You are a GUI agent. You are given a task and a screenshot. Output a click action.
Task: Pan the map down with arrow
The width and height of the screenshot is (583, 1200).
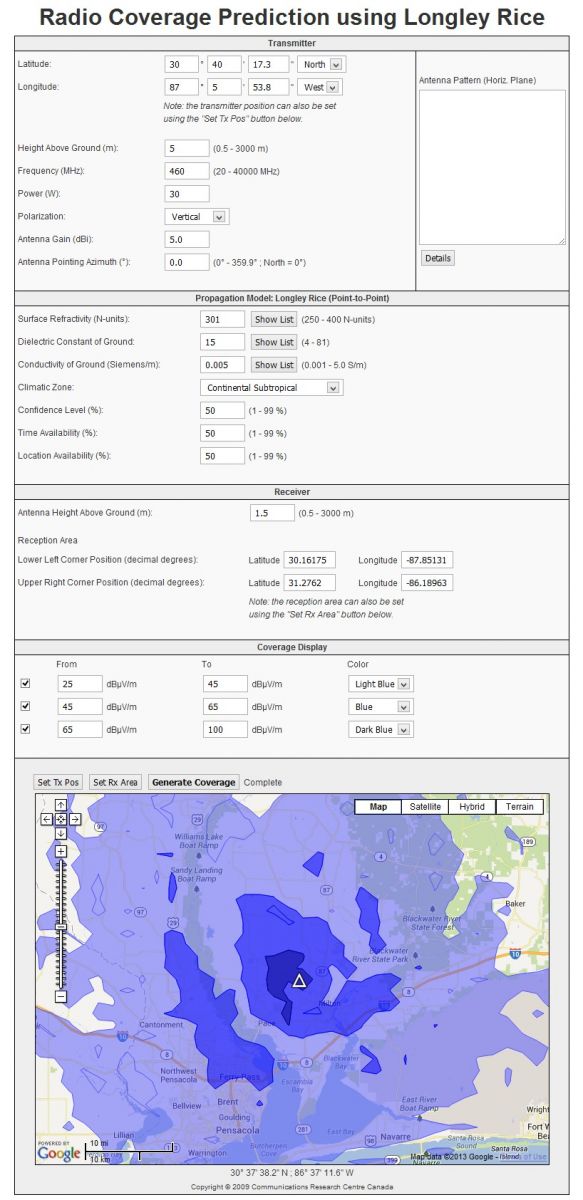click(x=60, y=833)
